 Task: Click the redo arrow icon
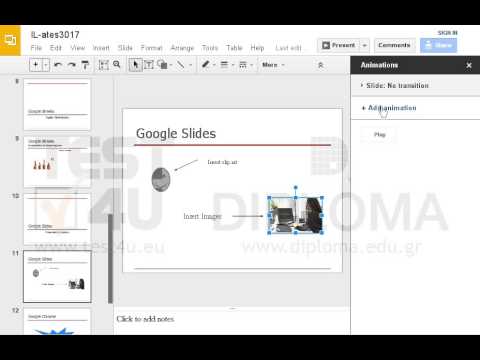coord(72,65)
